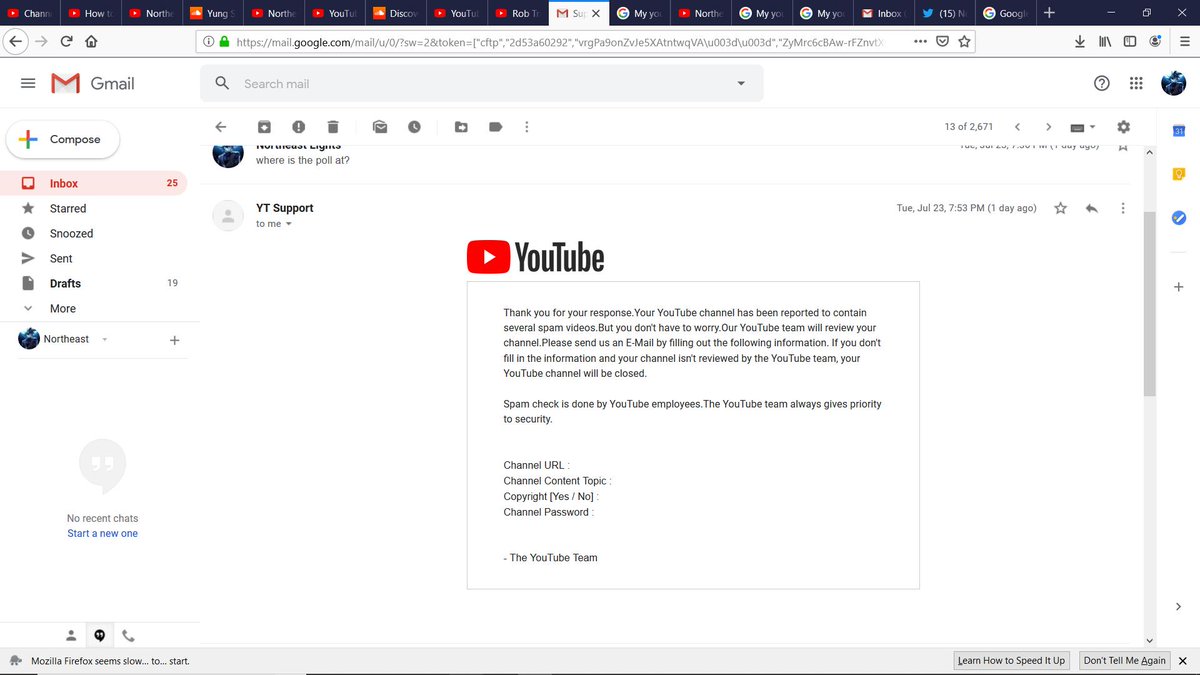
Task: Reload the page in Firefox
Action: pyautogui.click(x=66, y=42)
